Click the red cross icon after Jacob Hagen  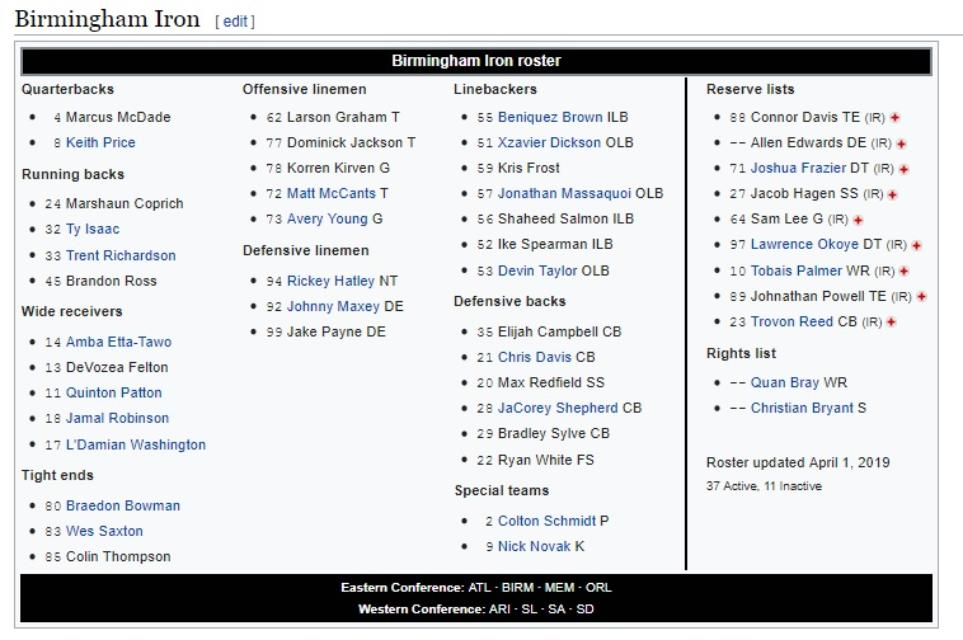[892, 195]
